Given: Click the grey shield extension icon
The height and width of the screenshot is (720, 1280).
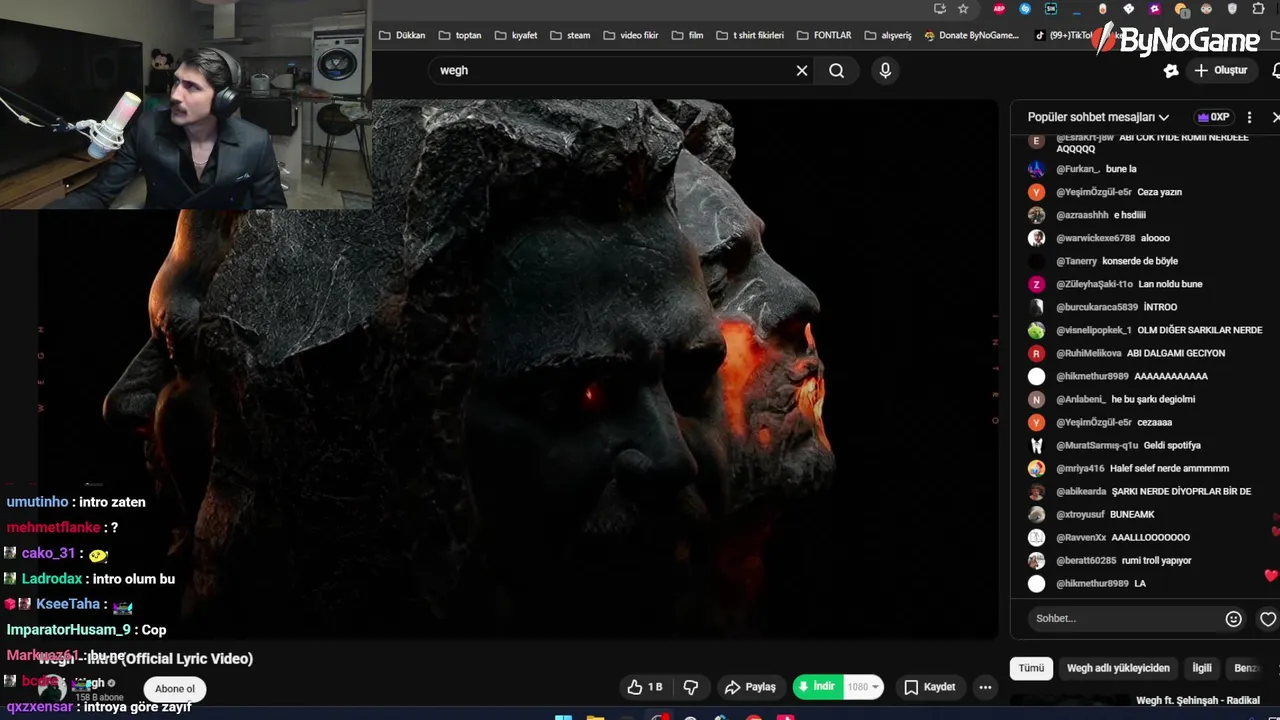Looking at the screenshot, I should point(1232,9).
